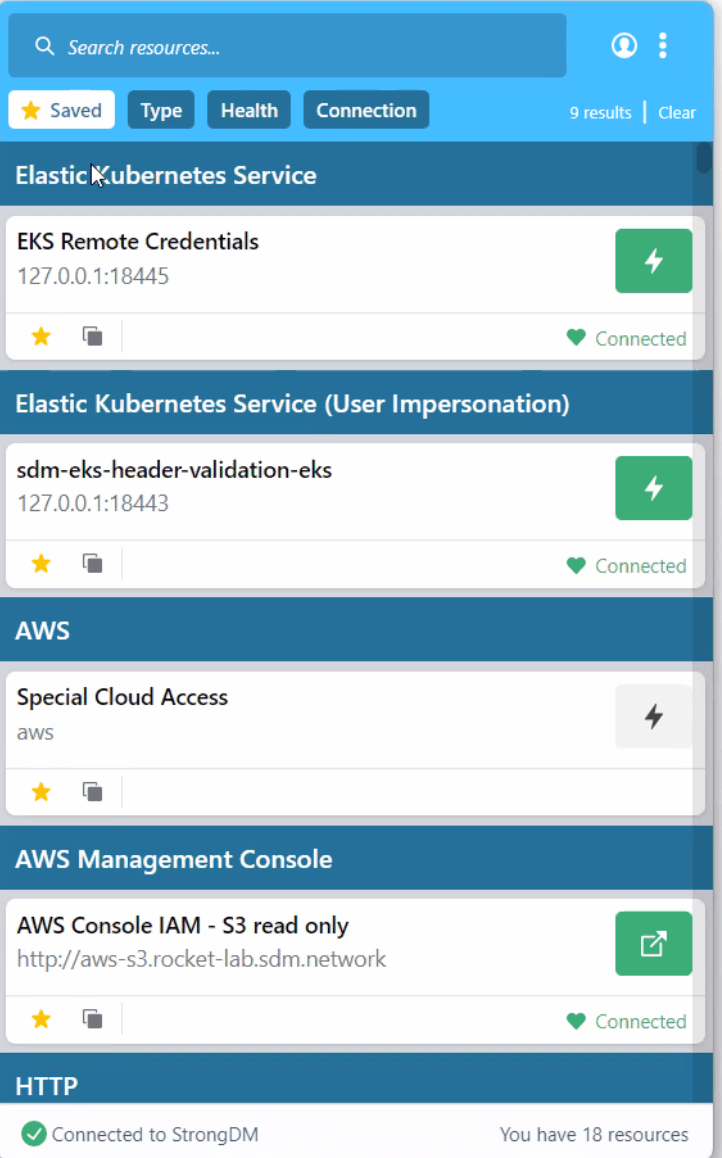Select the Special Cloud Access name
This screenshot has width=722, height=1158.
click(123, 697)
